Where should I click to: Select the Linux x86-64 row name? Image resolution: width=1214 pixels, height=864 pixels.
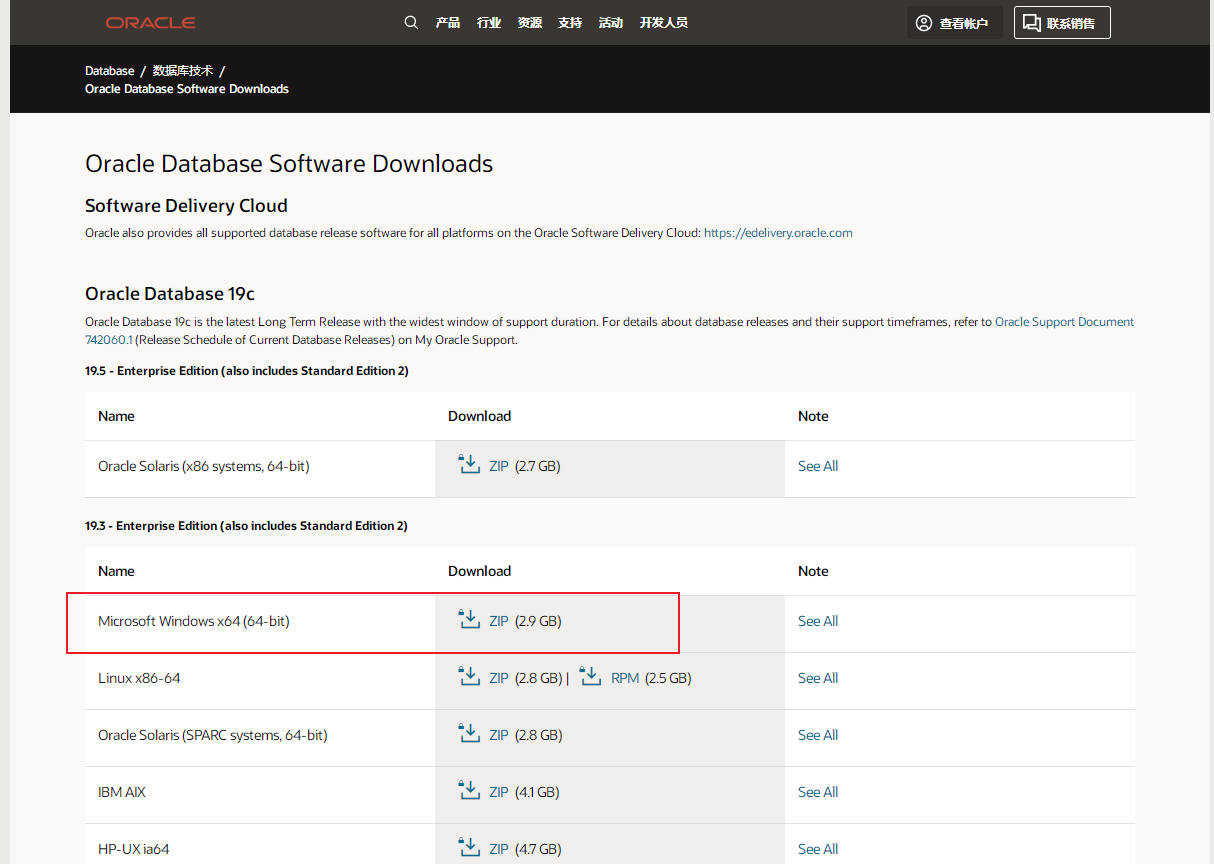point(139,678)
